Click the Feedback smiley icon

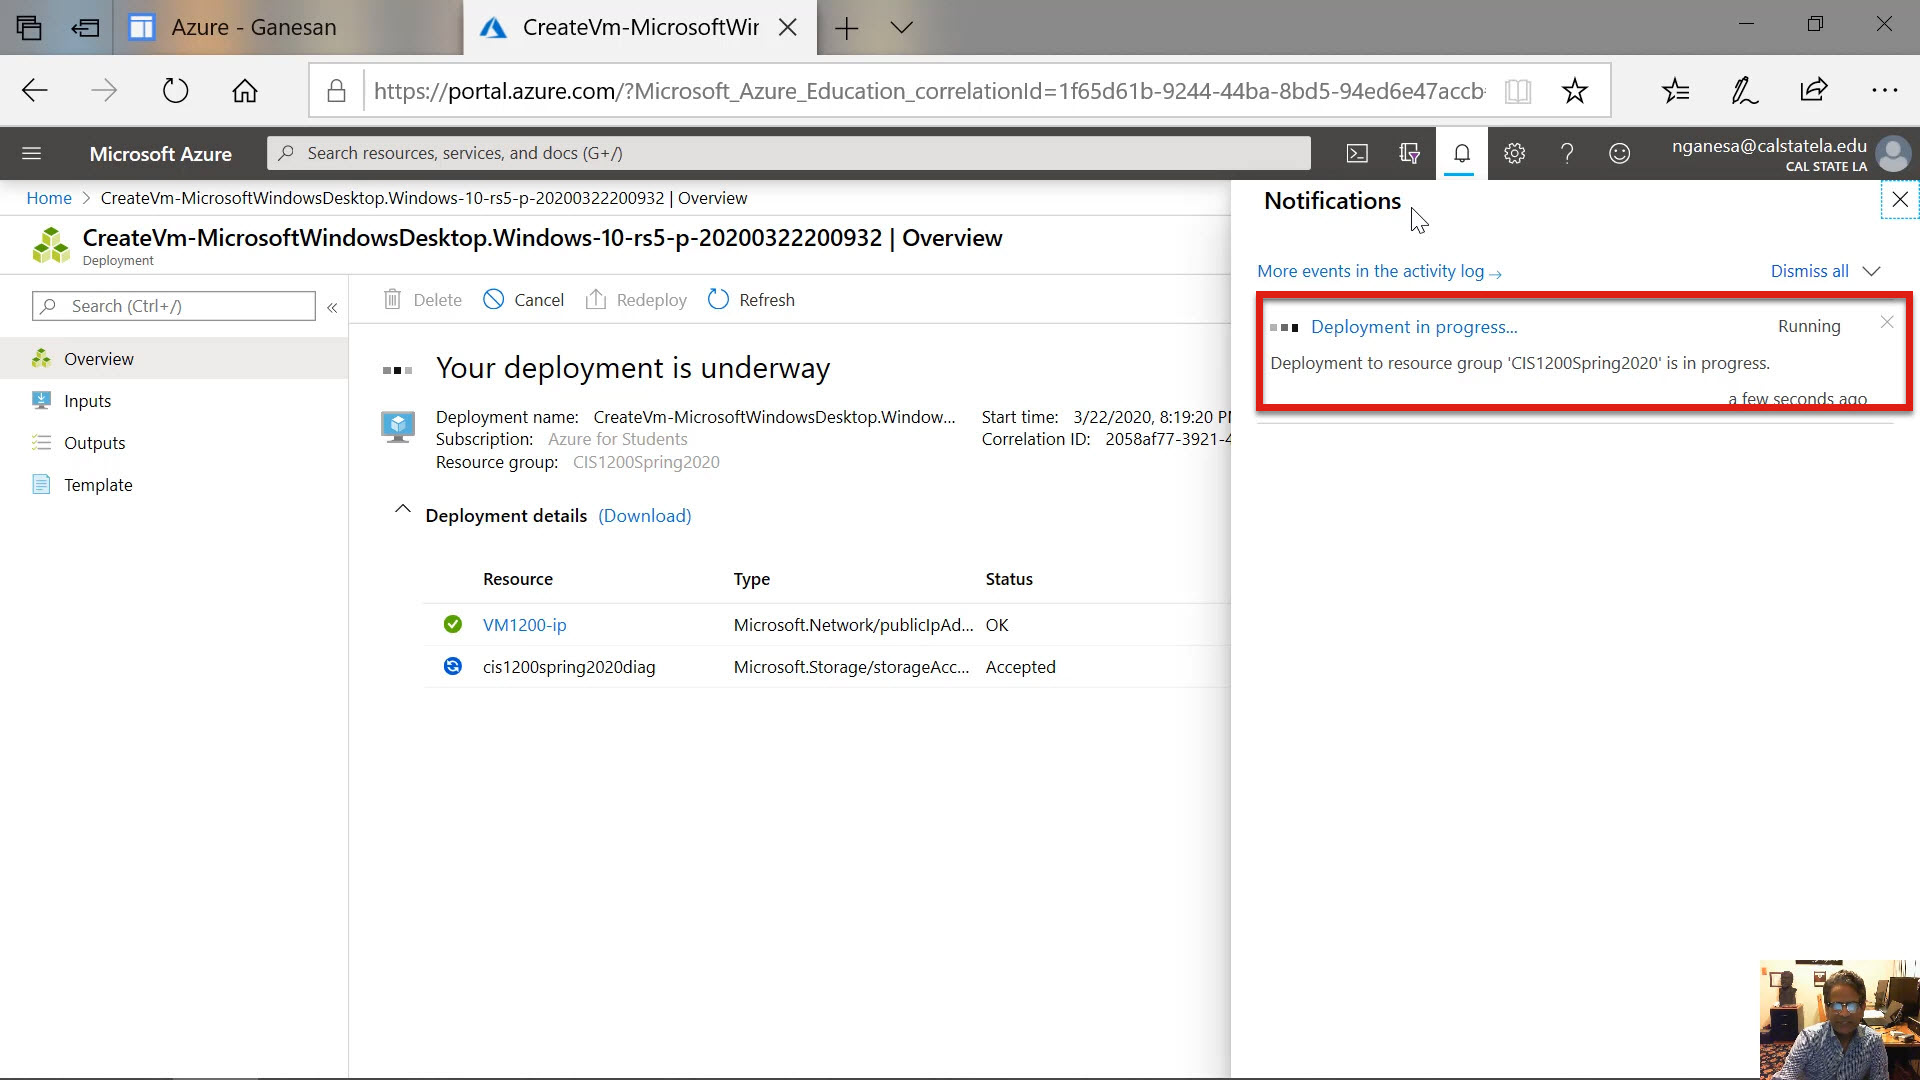pos(1619,153)
